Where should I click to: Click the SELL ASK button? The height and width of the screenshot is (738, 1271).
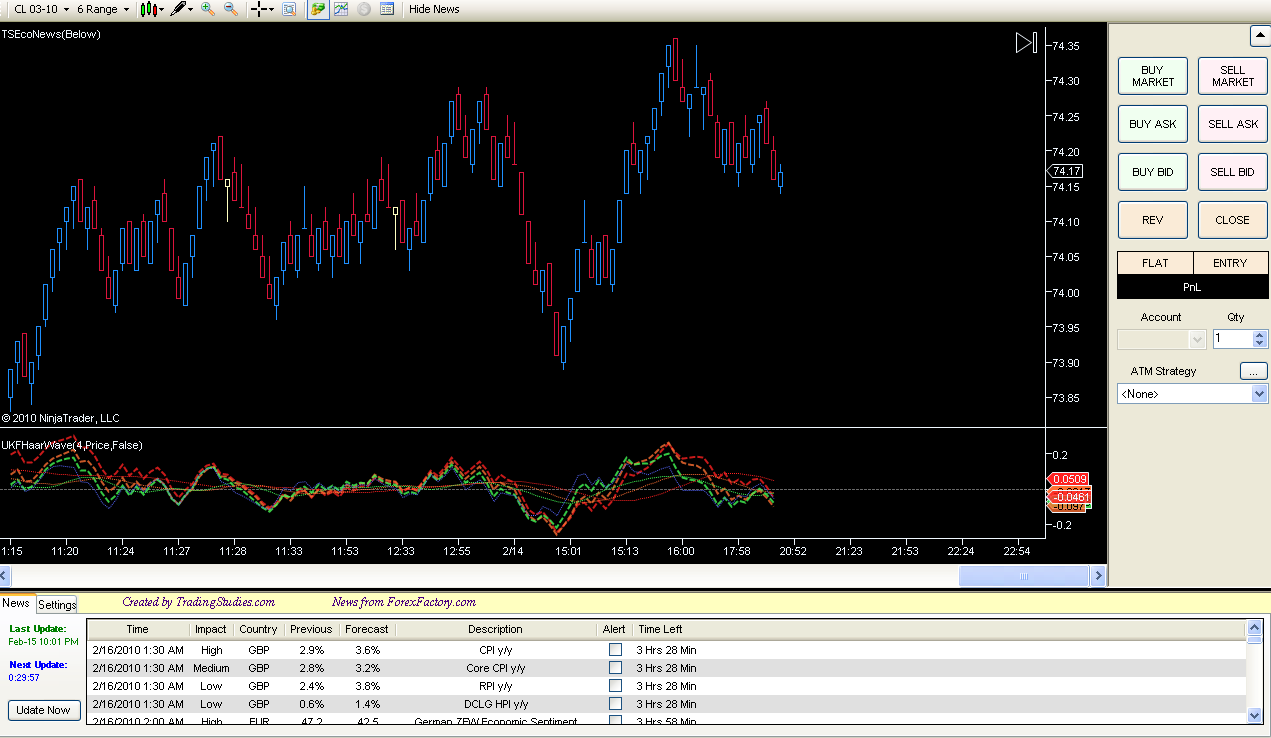point(1233,124)
